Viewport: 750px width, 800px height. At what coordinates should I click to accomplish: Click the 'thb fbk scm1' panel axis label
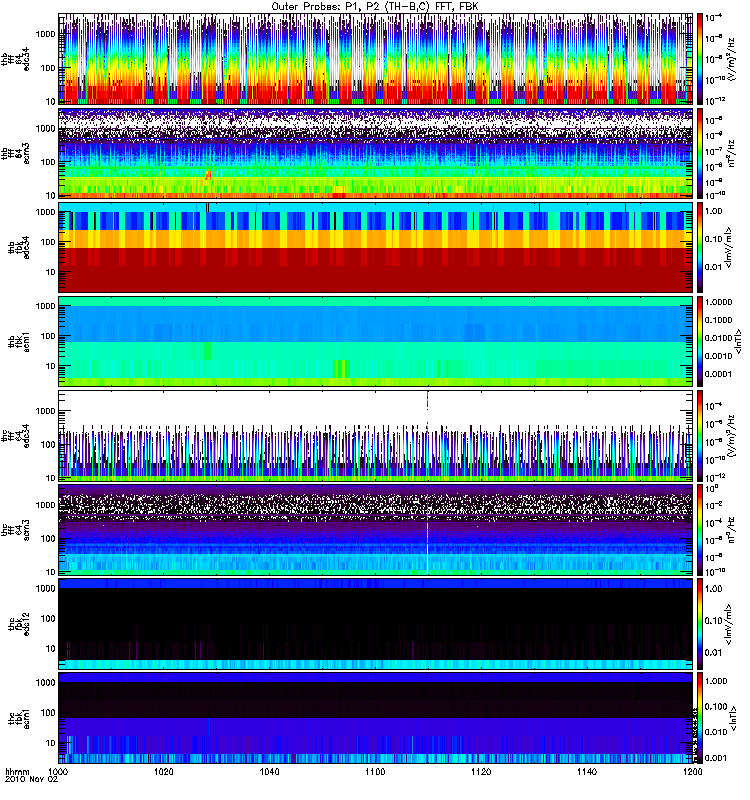pyautogui.click(x=19, y=341)
